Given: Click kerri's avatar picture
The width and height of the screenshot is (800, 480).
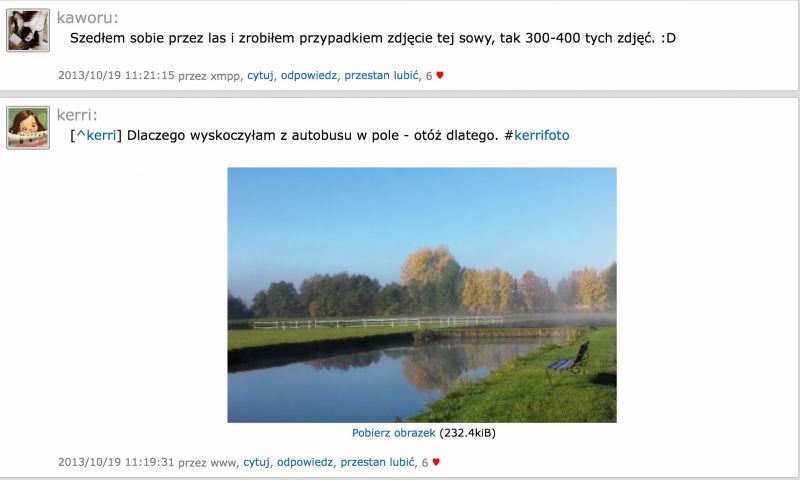Looking at the screenshot, I should click(x=28, y=128).
